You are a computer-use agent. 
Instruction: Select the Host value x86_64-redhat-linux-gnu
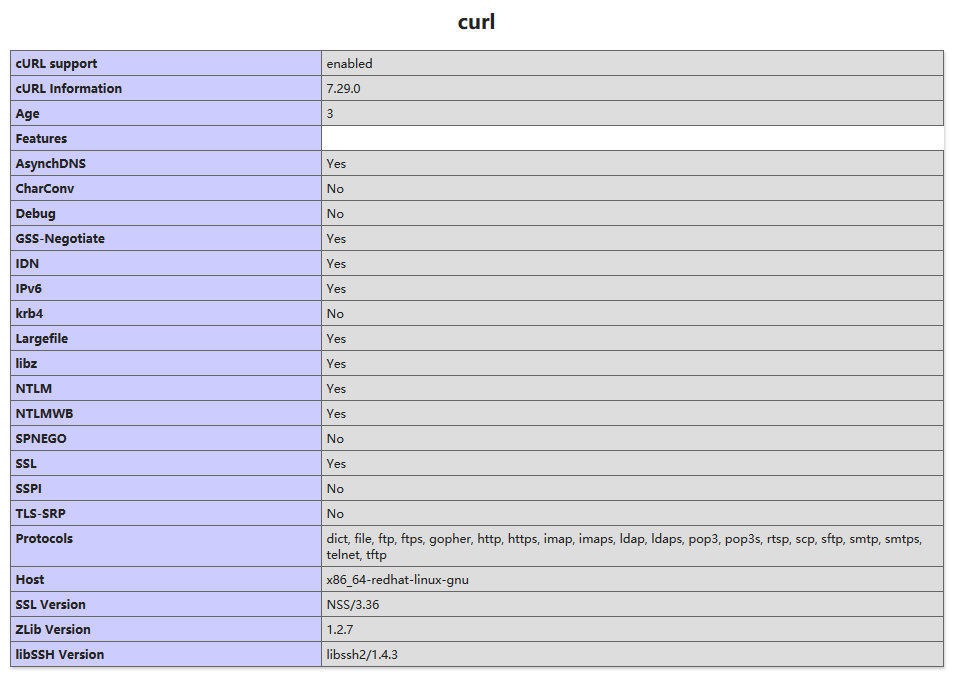click(400, 579)
